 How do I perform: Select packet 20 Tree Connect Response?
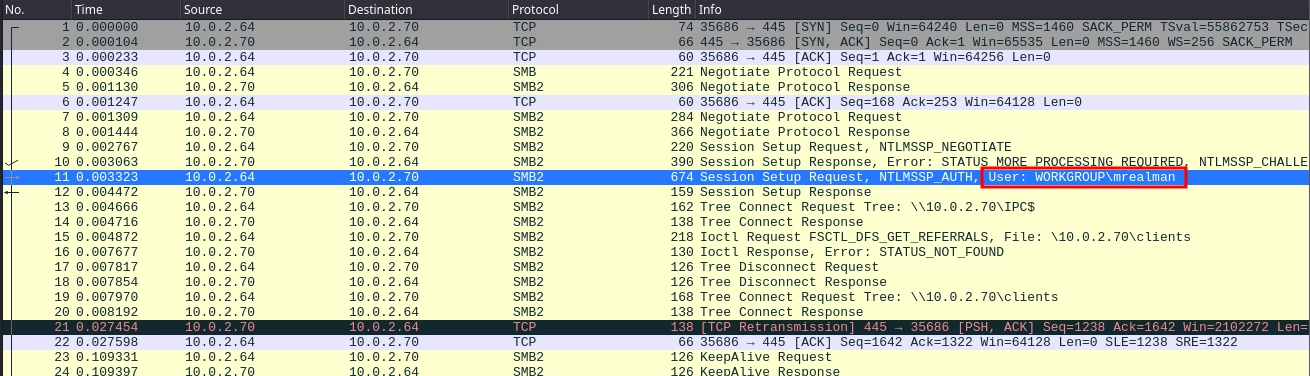pyautogui.click(x=655, y=312)
